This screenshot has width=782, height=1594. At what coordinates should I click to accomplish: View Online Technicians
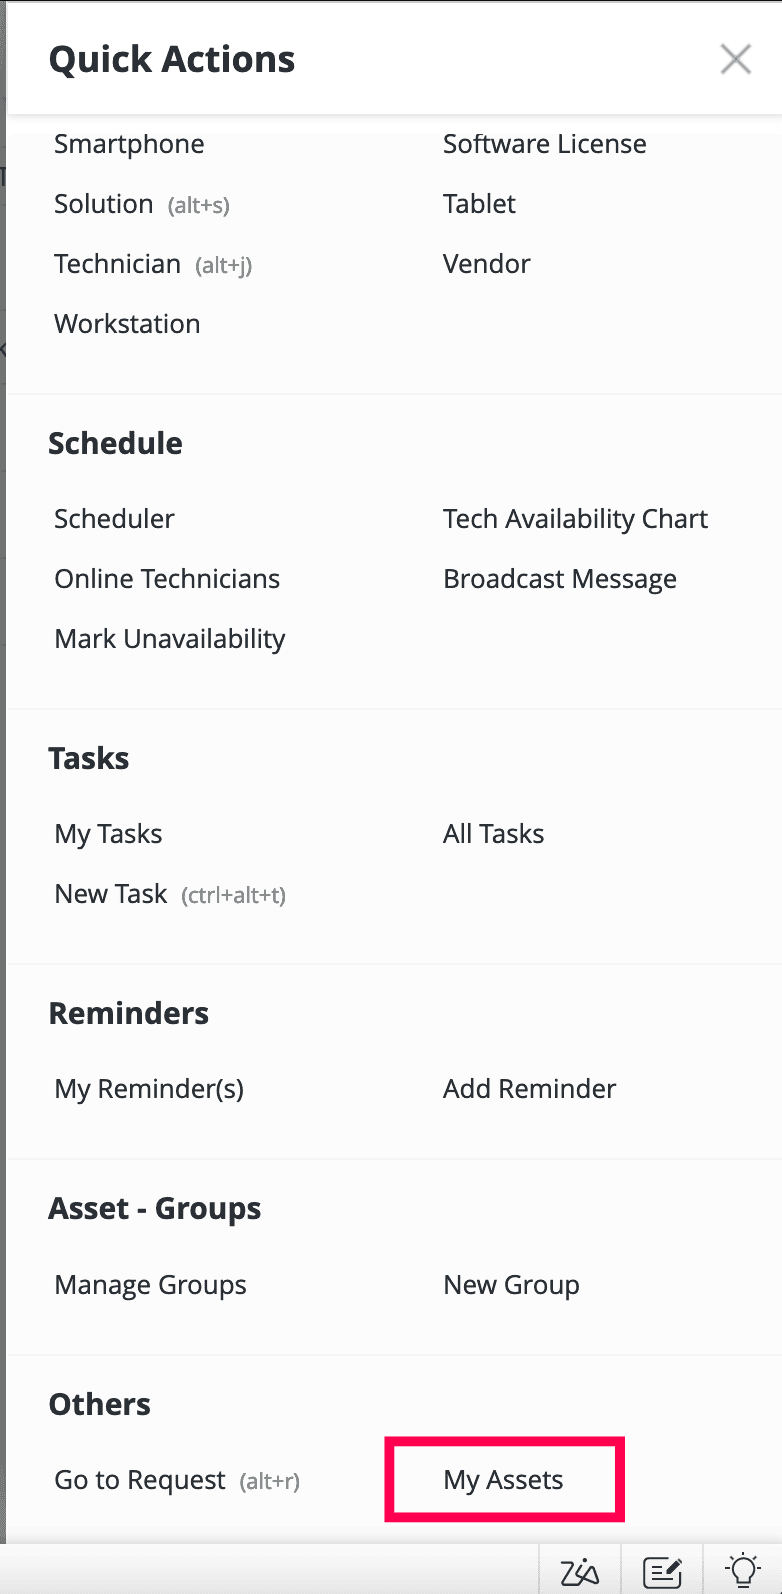click(167, 579)
